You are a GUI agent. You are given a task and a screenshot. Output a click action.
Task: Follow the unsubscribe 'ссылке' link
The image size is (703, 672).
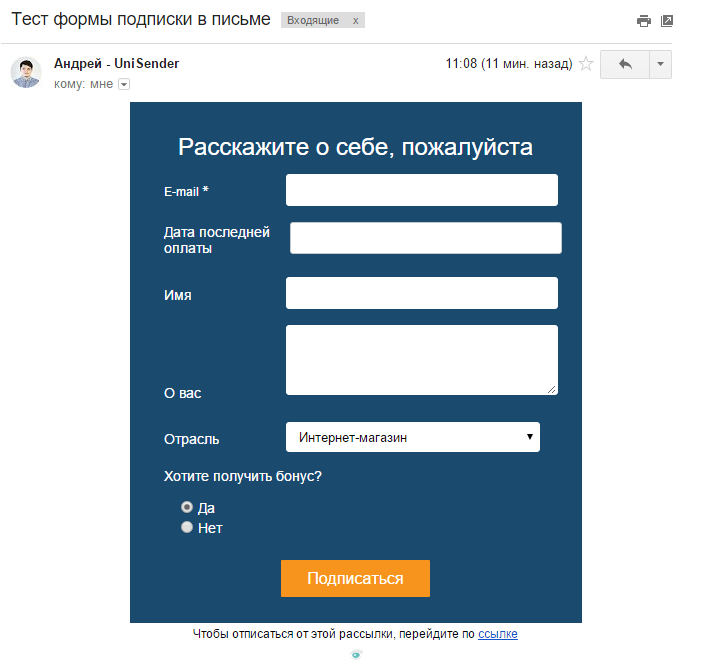(x=498, y=634)
